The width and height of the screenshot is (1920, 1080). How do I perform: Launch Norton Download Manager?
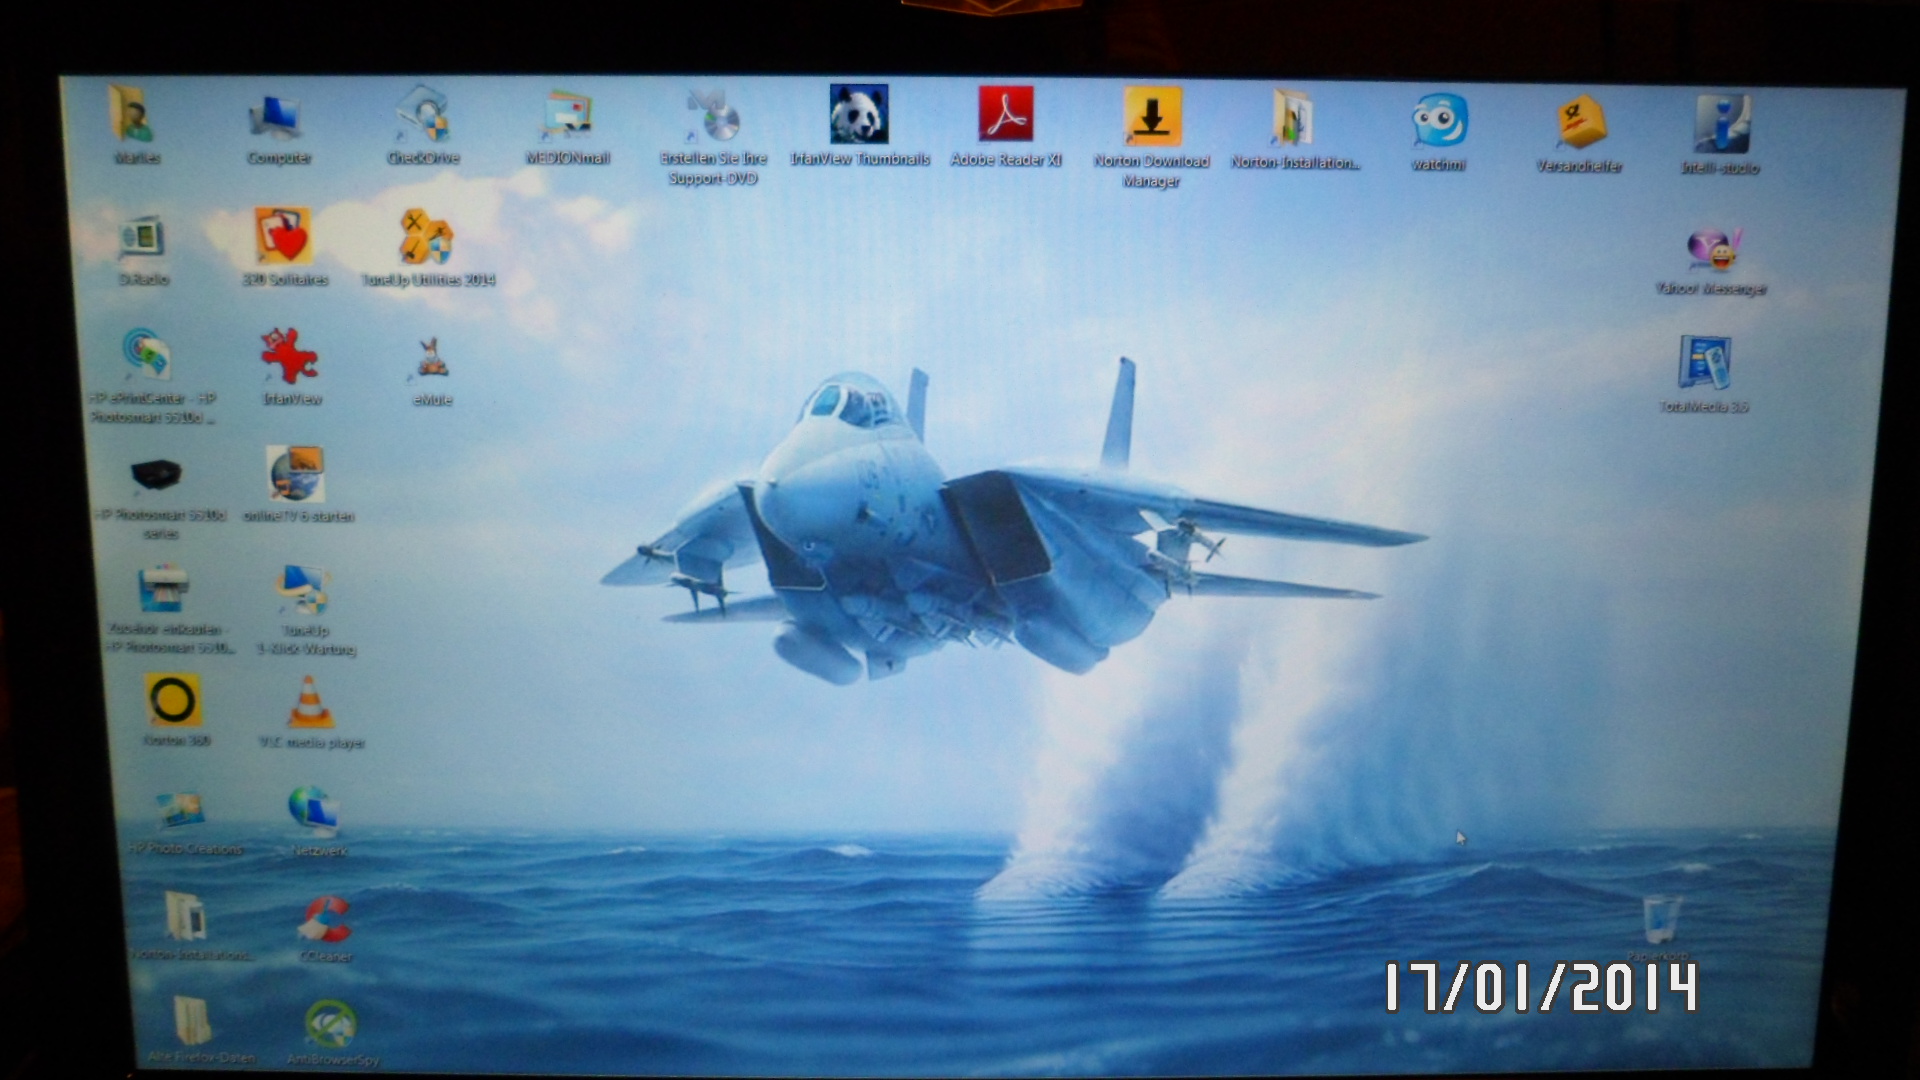click(x=1151, y=136)
